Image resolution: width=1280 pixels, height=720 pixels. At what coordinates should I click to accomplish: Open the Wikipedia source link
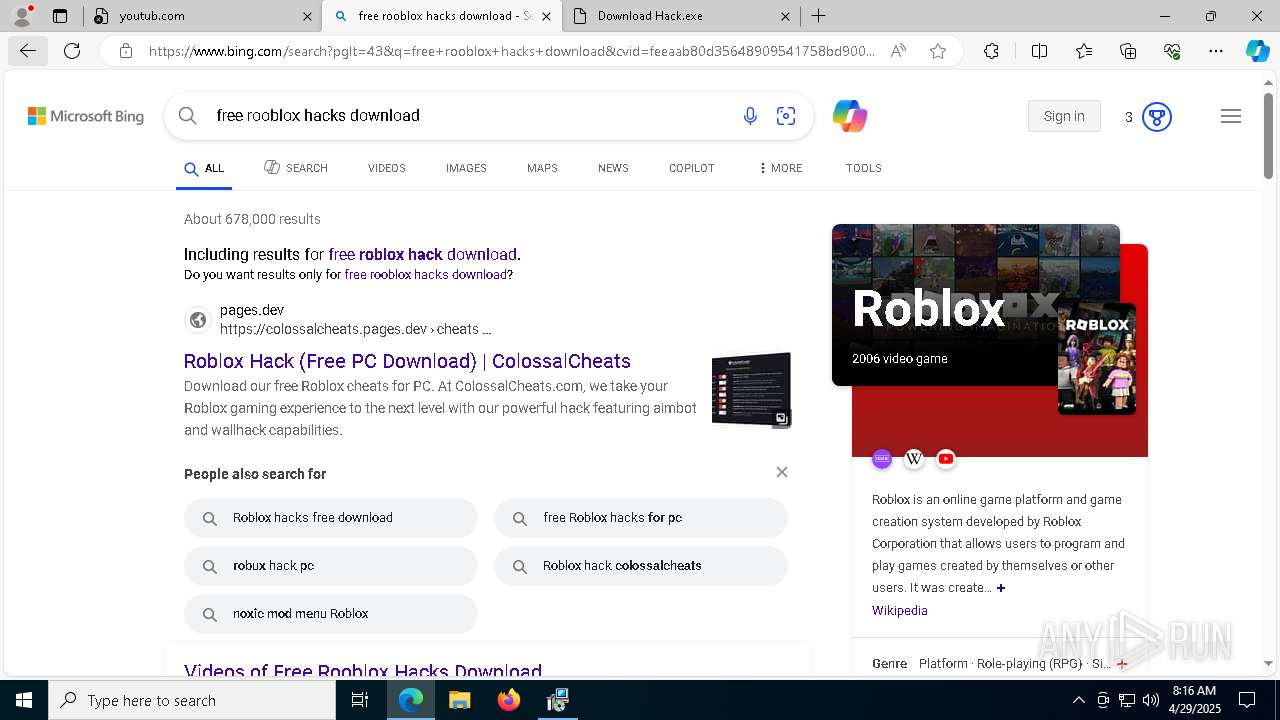[x=899, y=611]
